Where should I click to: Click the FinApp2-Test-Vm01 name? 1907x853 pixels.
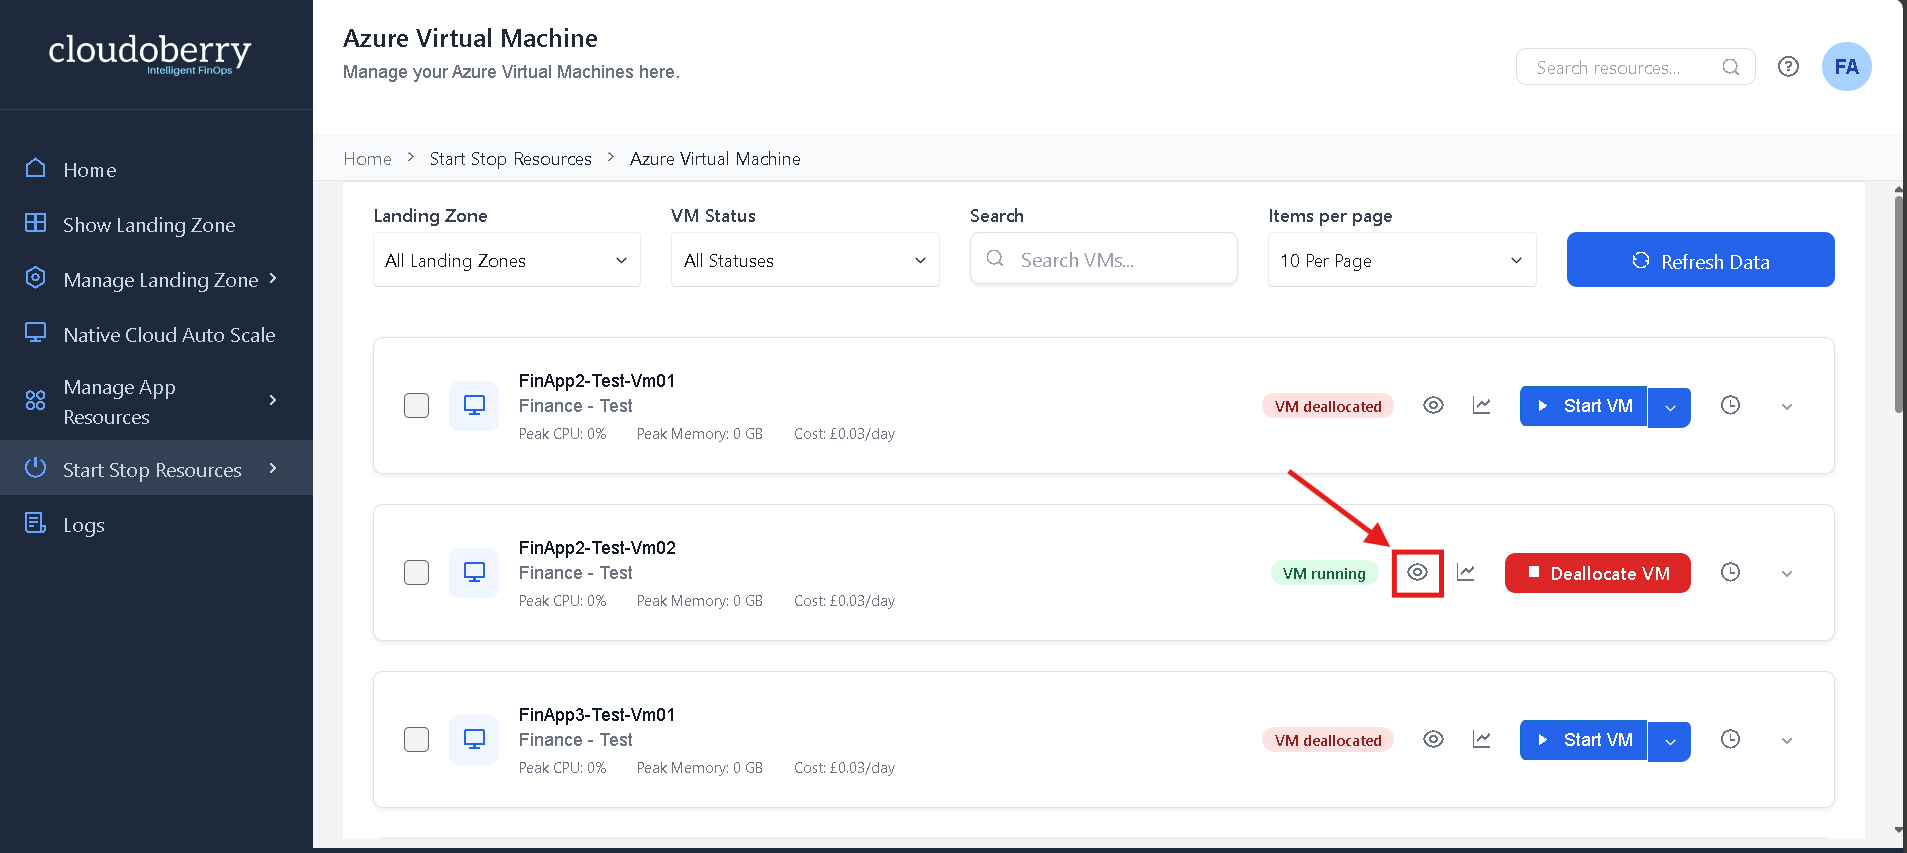coord(597,380)
